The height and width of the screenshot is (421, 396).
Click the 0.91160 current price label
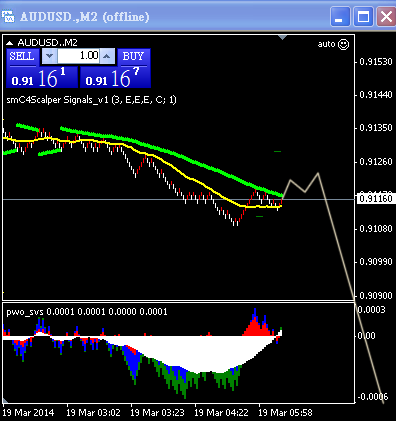375,199
